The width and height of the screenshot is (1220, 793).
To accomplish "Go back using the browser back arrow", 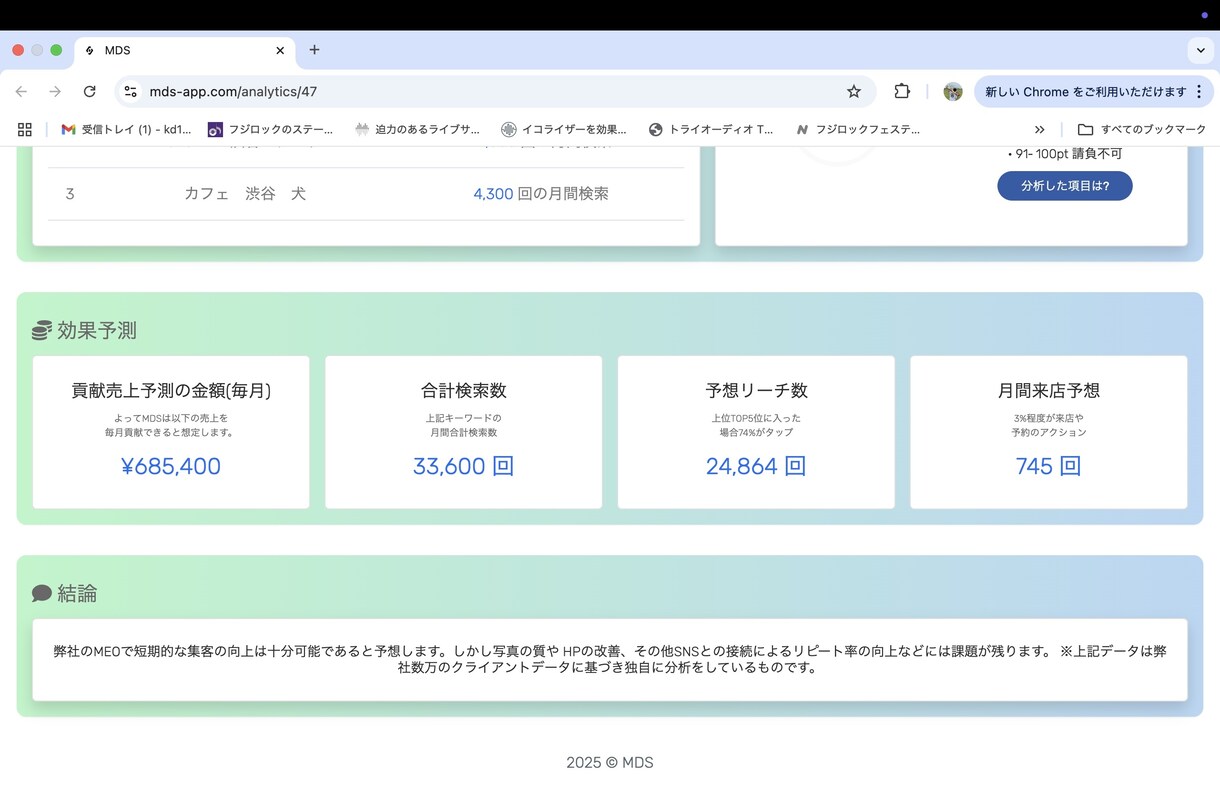I will 21,91.
